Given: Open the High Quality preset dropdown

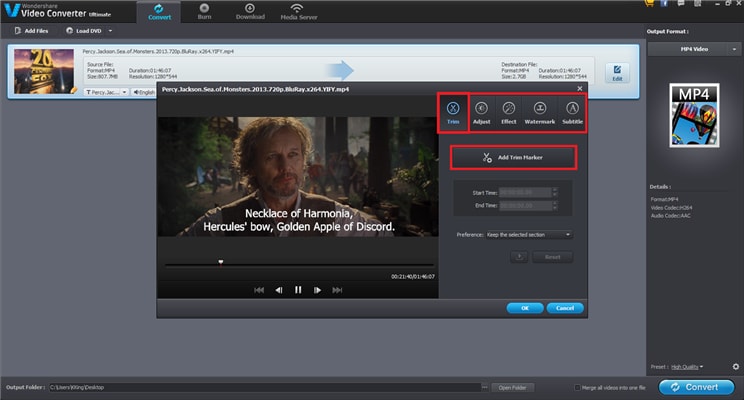Looking at the screenshot, I should click(687, 367).
